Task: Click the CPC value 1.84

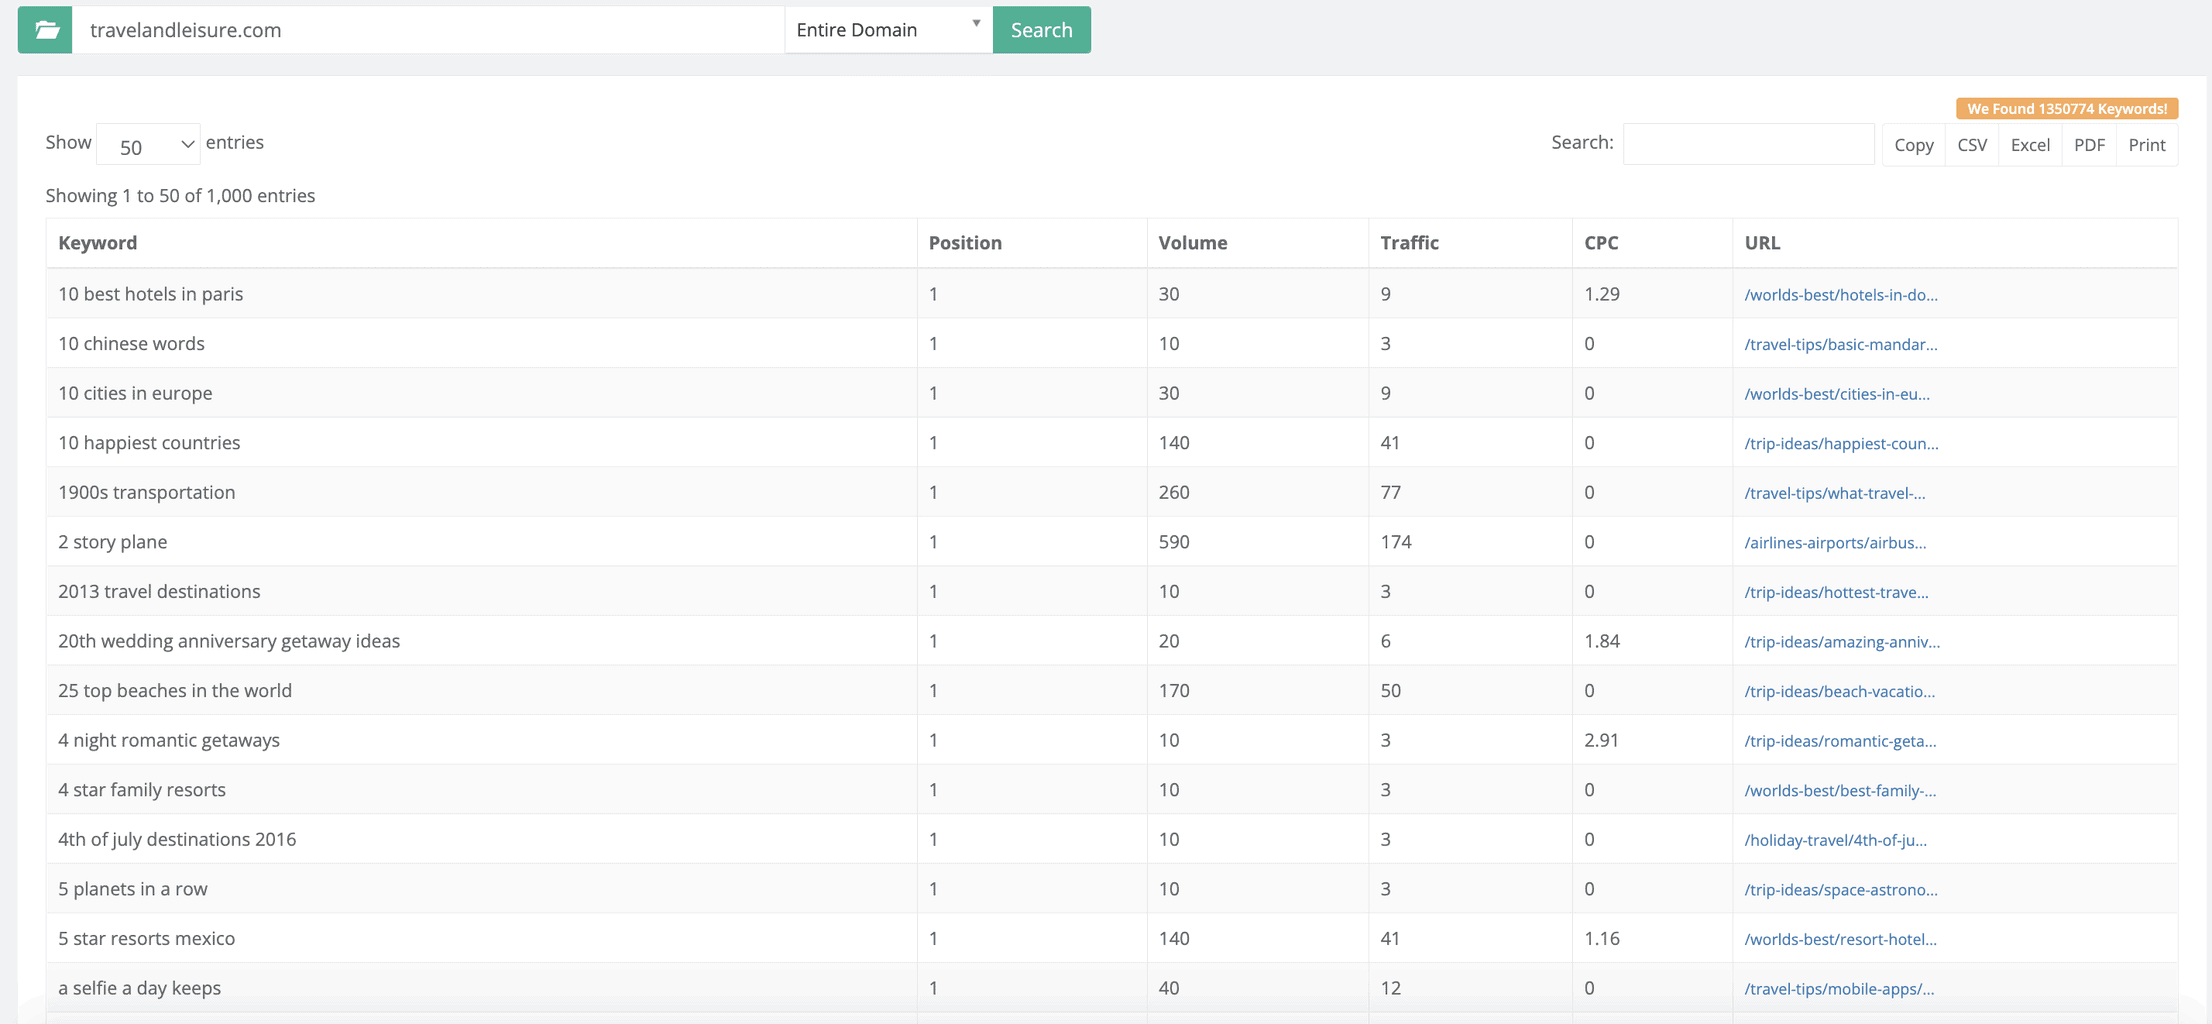Action: (x=1601, y=641)
